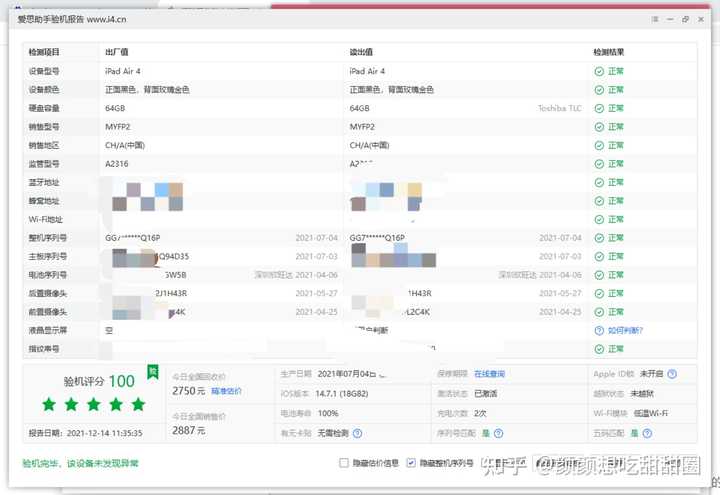This screenshot has height=495, width=720.
Task: Click the check icon in 电池序列号 row
Action: click(599, 275)
